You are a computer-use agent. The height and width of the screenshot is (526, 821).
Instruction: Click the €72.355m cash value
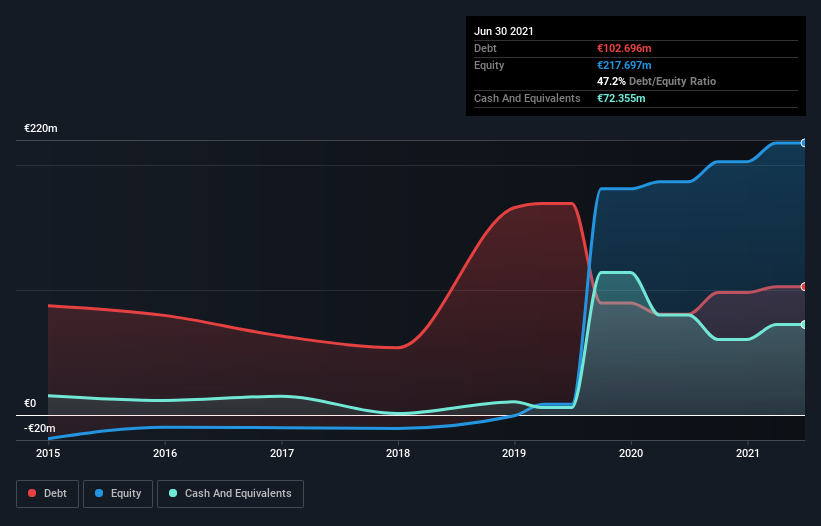[x=621, y=98]
